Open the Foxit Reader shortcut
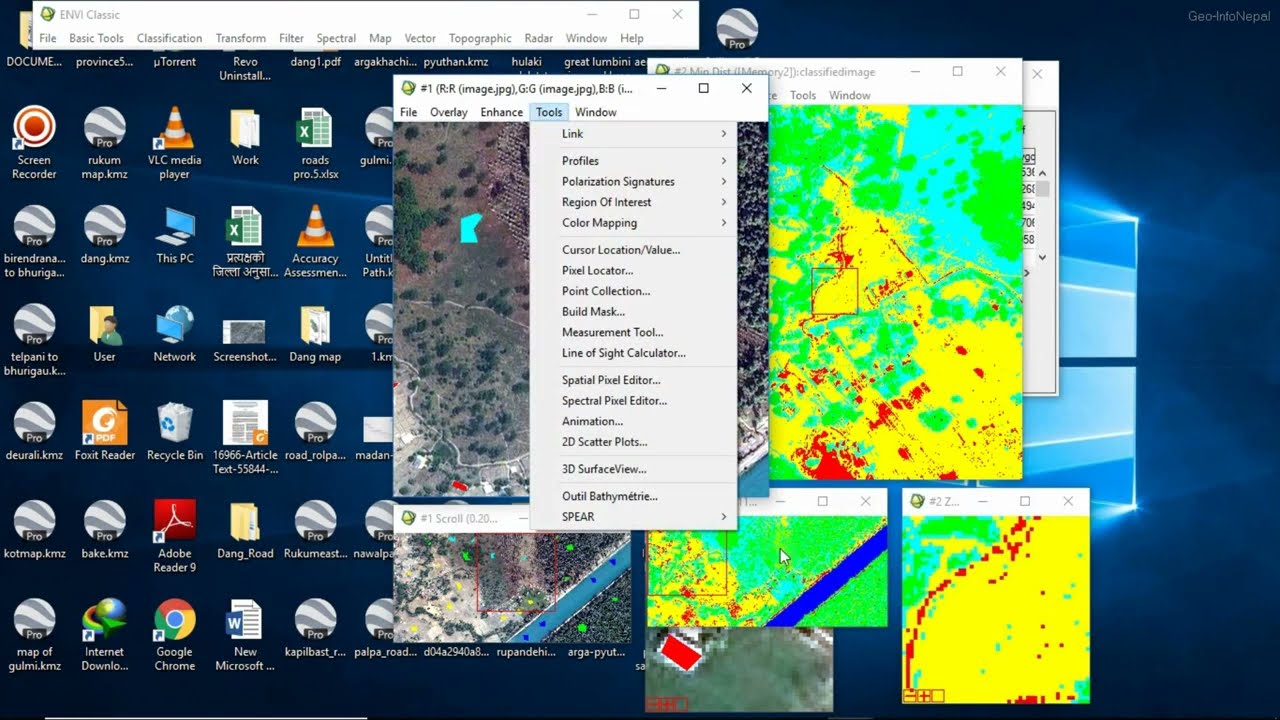Screen dimensions: 1280x720 point(104,431)
